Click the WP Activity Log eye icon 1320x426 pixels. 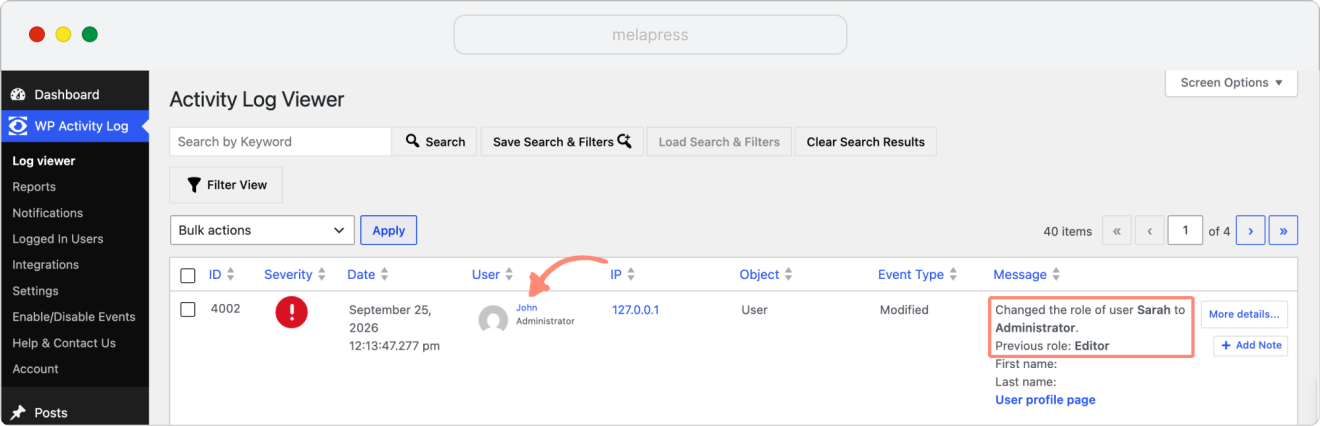click(18, 126)
